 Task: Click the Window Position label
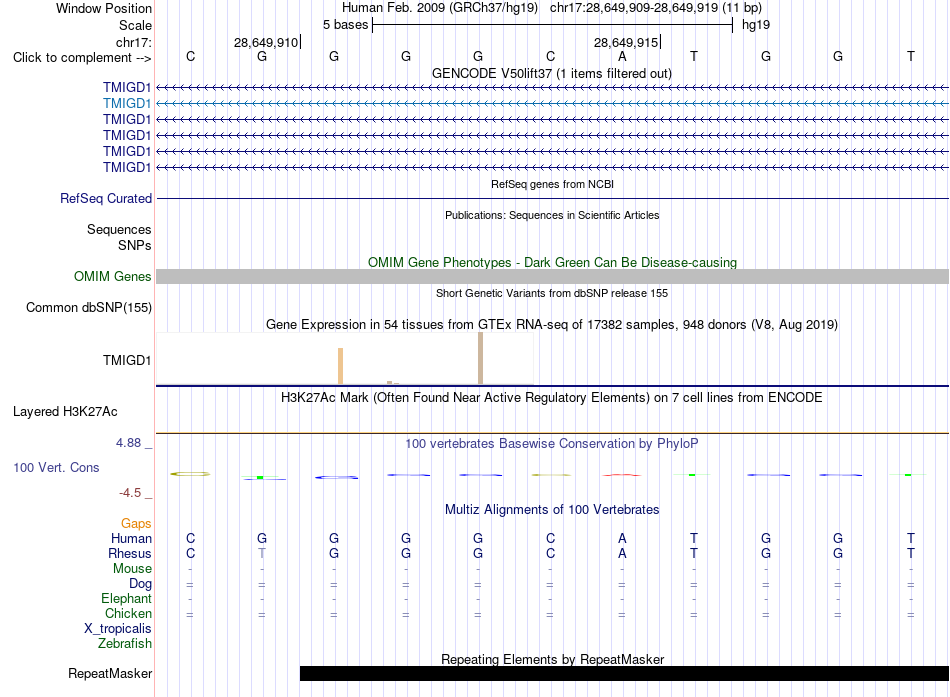(104, 8)
